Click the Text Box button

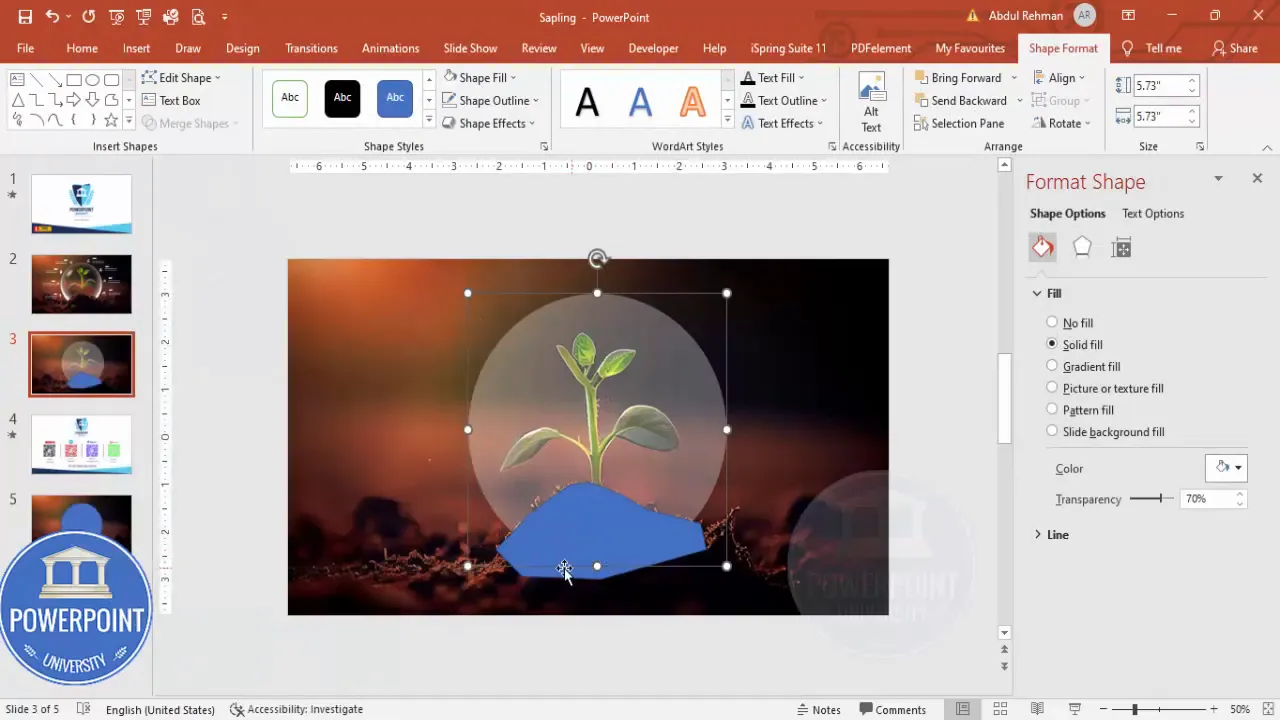[171, 100]
